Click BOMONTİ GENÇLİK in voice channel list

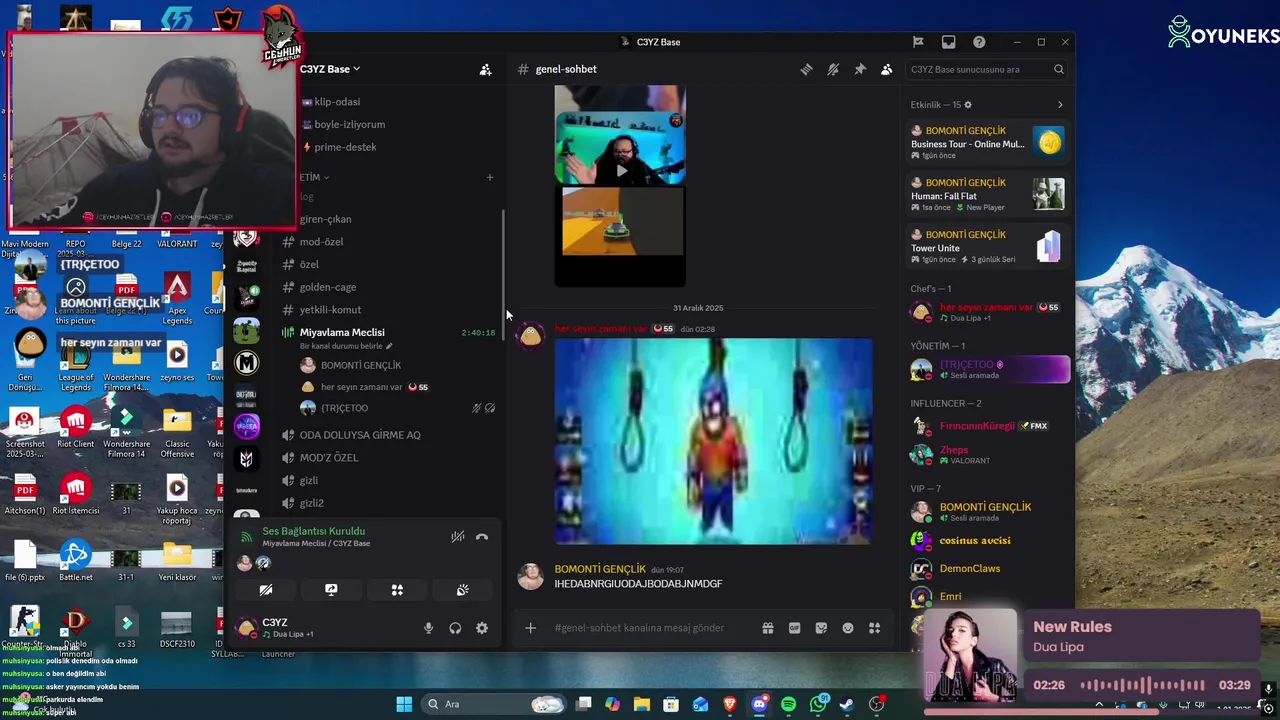[x=361, y=366]
